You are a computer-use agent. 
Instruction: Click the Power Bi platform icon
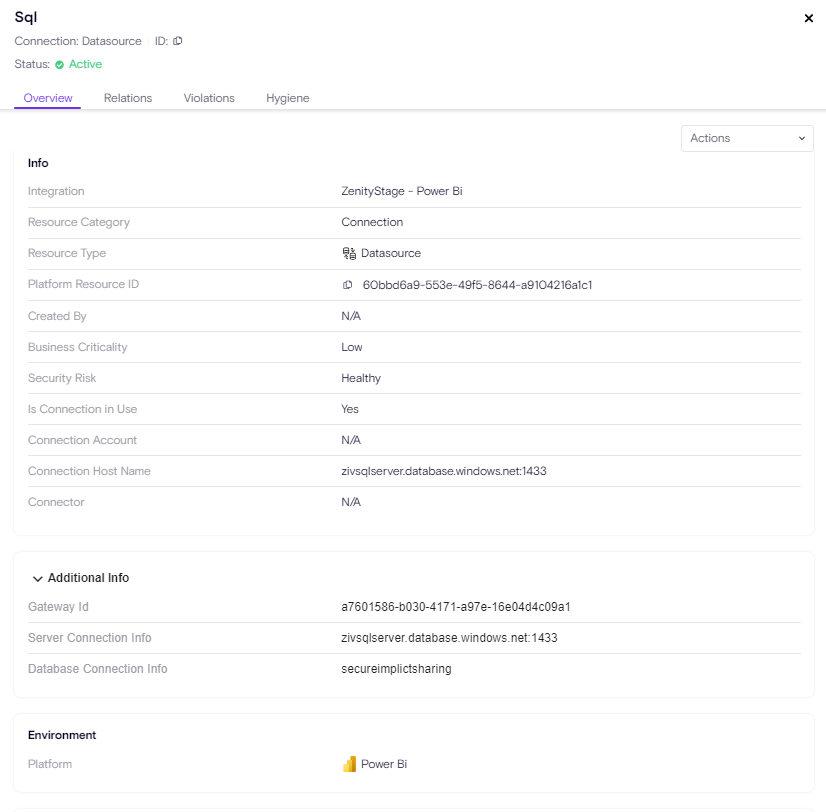[x=349, y=765]
